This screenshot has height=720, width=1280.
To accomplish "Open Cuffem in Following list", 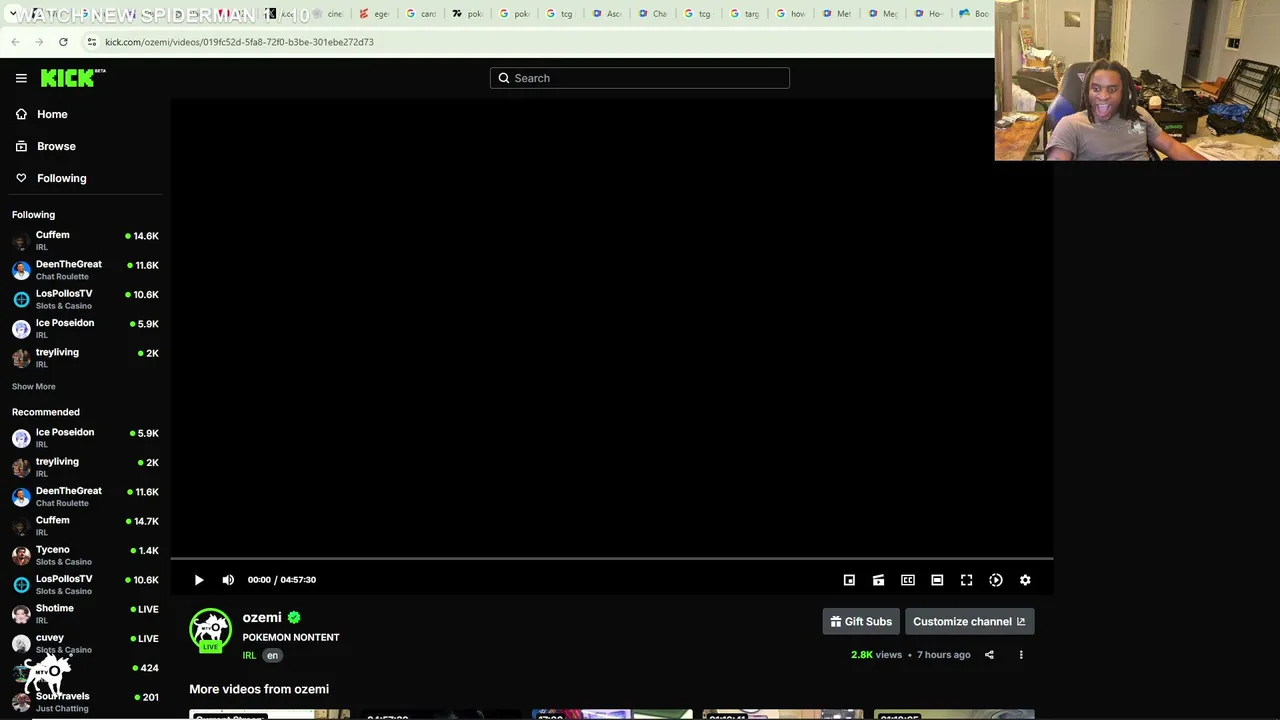I will pos(85,240).
